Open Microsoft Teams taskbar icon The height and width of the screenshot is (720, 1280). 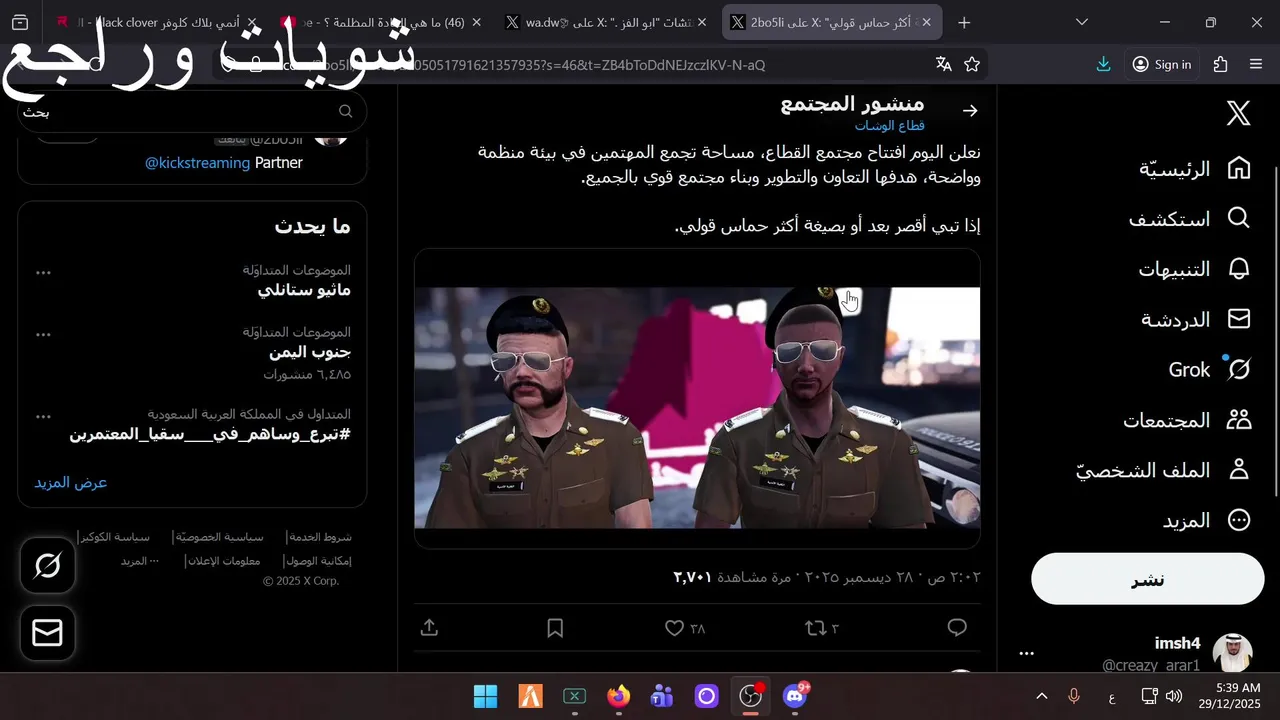click(x=662, y=696)
